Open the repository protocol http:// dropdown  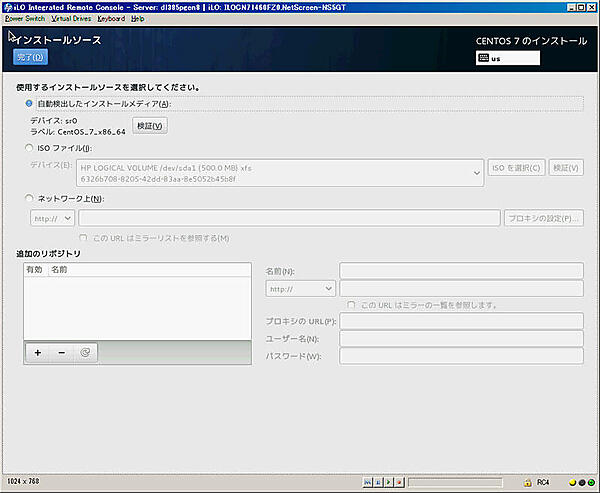click(300, 288)
